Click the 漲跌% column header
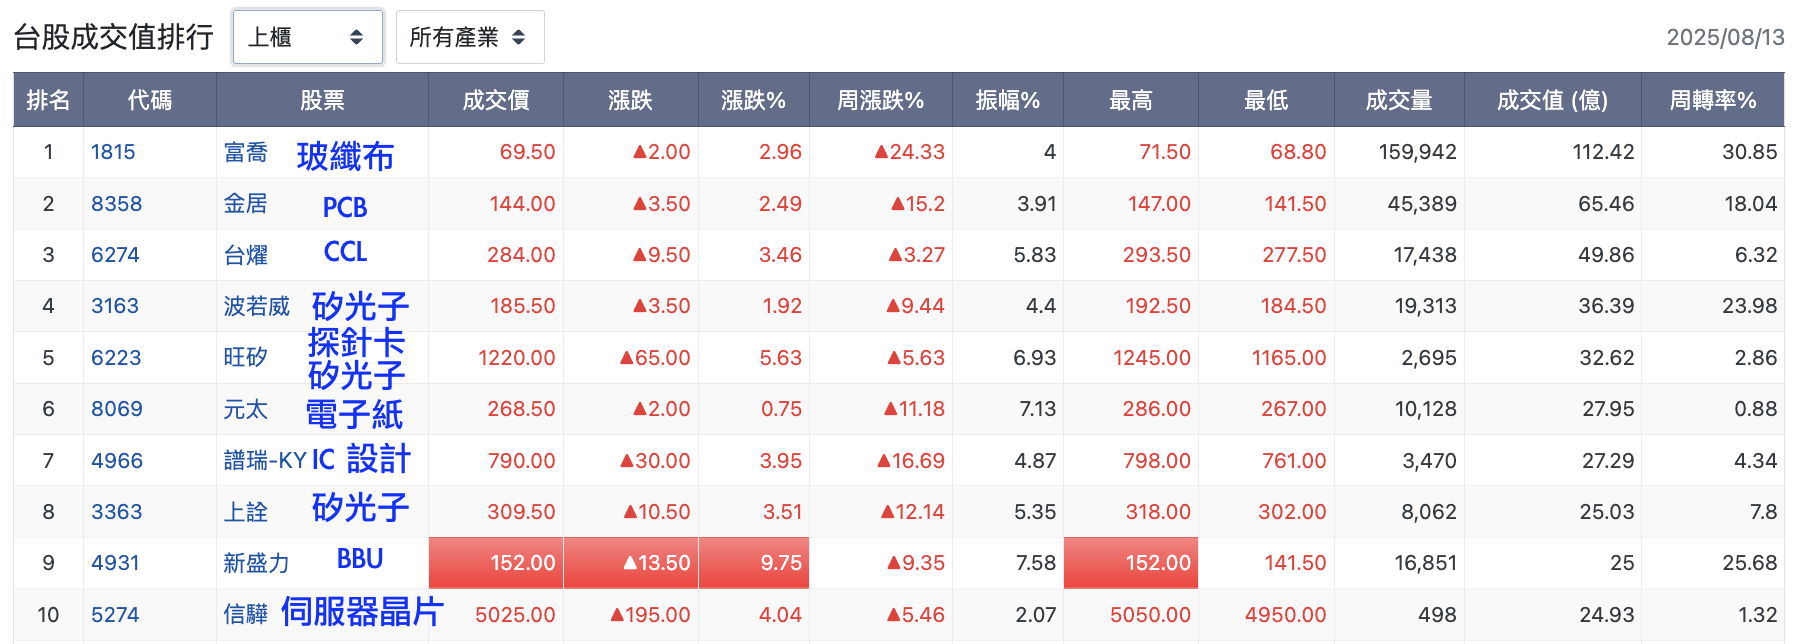Screen dimensions: 1804x644 click(755, 100)
